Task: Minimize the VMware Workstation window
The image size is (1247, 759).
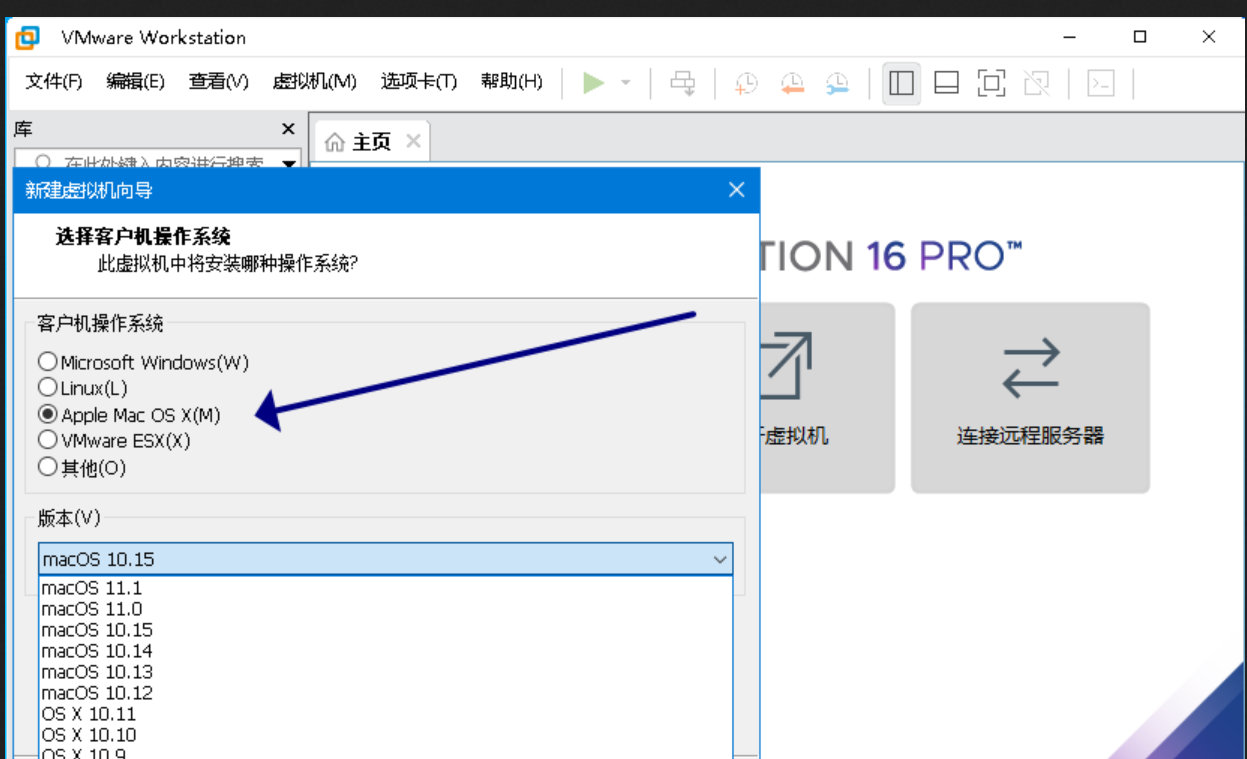Action: 1070,38
